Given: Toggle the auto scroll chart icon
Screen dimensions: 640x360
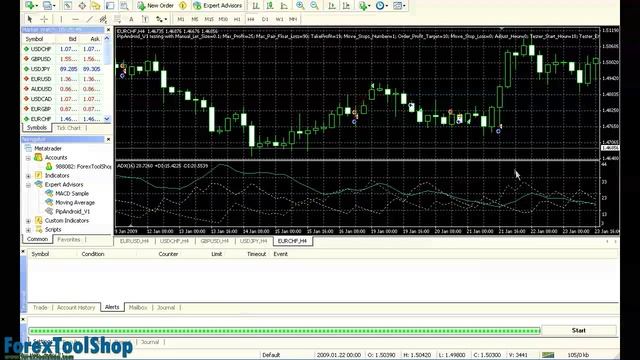Looking at the screenshot, I should tap(332, 6).
